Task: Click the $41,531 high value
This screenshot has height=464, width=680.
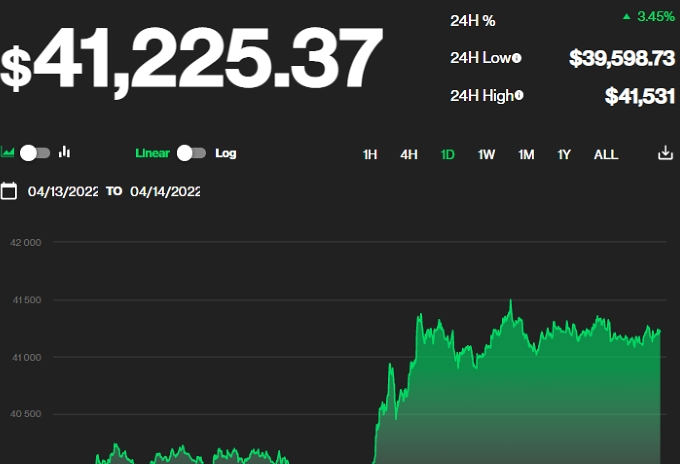Action: click(x=640, y=96)
